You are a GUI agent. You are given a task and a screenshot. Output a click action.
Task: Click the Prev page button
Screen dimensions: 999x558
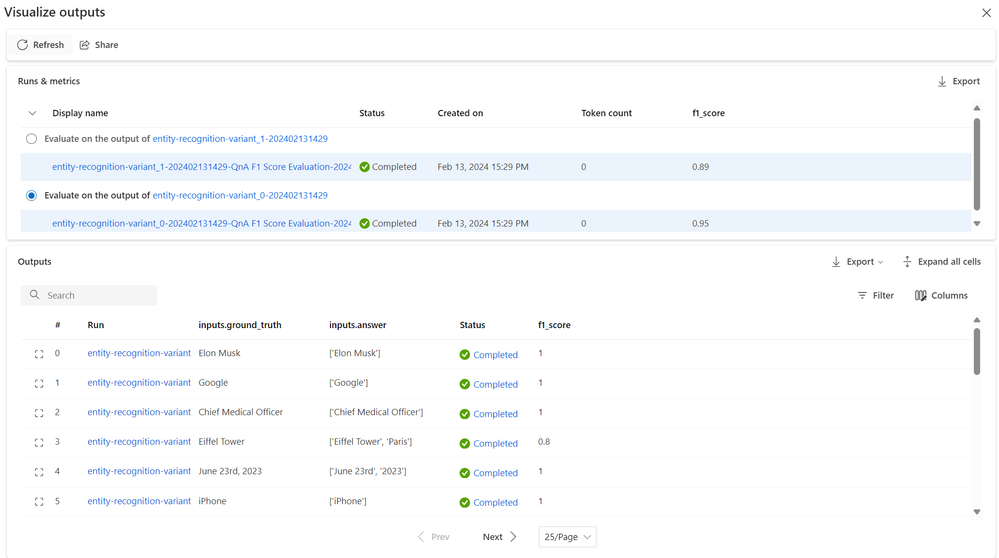point(433,537)
